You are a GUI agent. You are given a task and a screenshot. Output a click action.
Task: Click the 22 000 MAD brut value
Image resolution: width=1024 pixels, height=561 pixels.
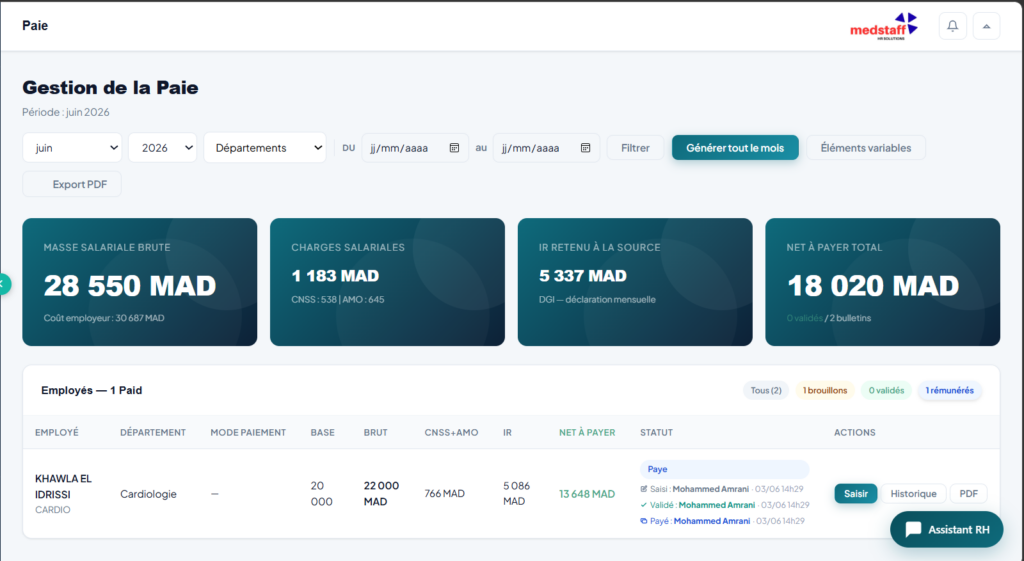click(381, 494)
